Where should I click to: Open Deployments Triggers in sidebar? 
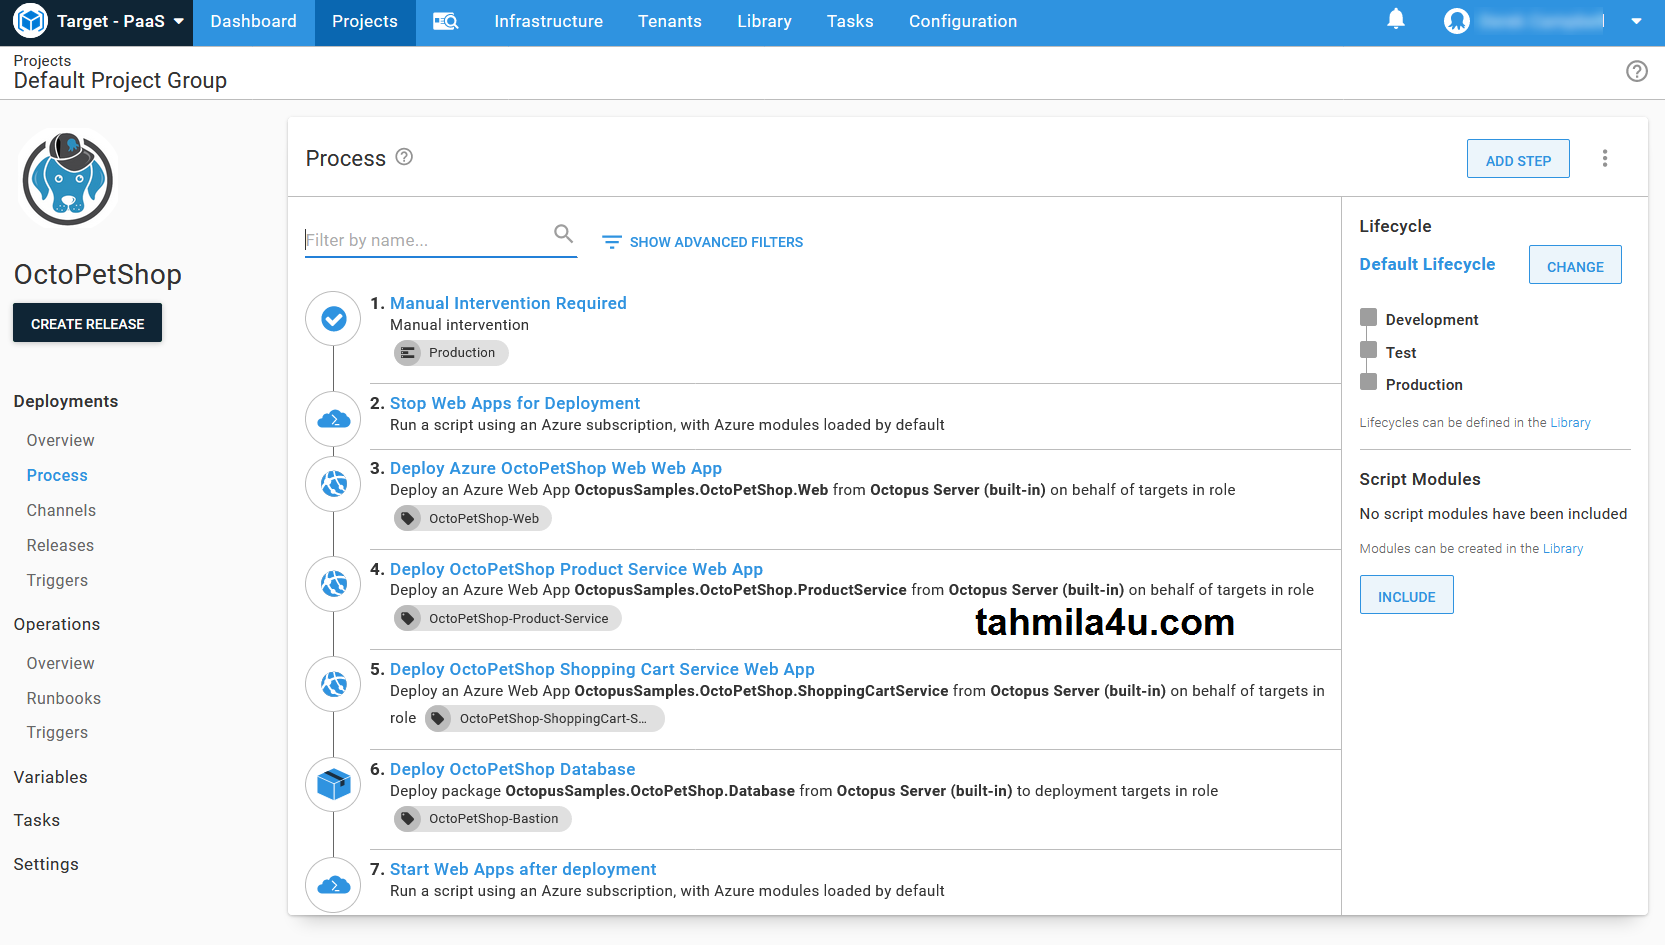[57, 580]
